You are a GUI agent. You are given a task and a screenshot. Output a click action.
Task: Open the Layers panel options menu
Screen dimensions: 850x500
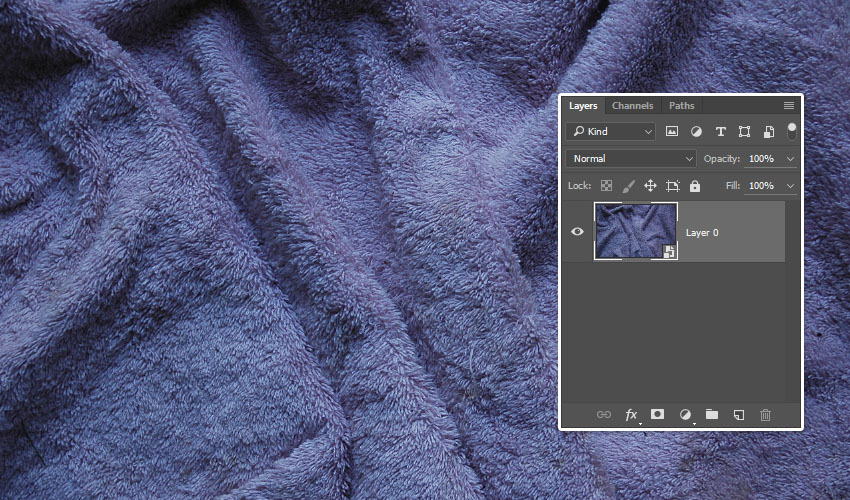789,105
